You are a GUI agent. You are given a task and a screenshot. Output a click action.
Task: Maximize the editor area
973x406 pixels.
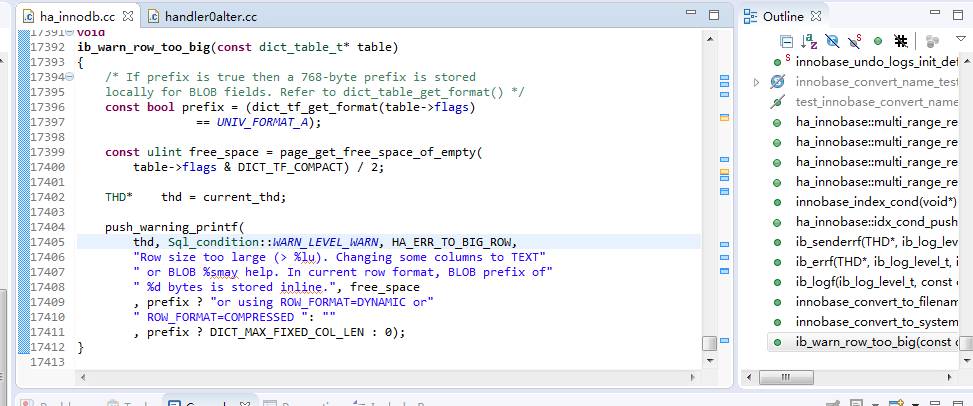click(714, 14)
